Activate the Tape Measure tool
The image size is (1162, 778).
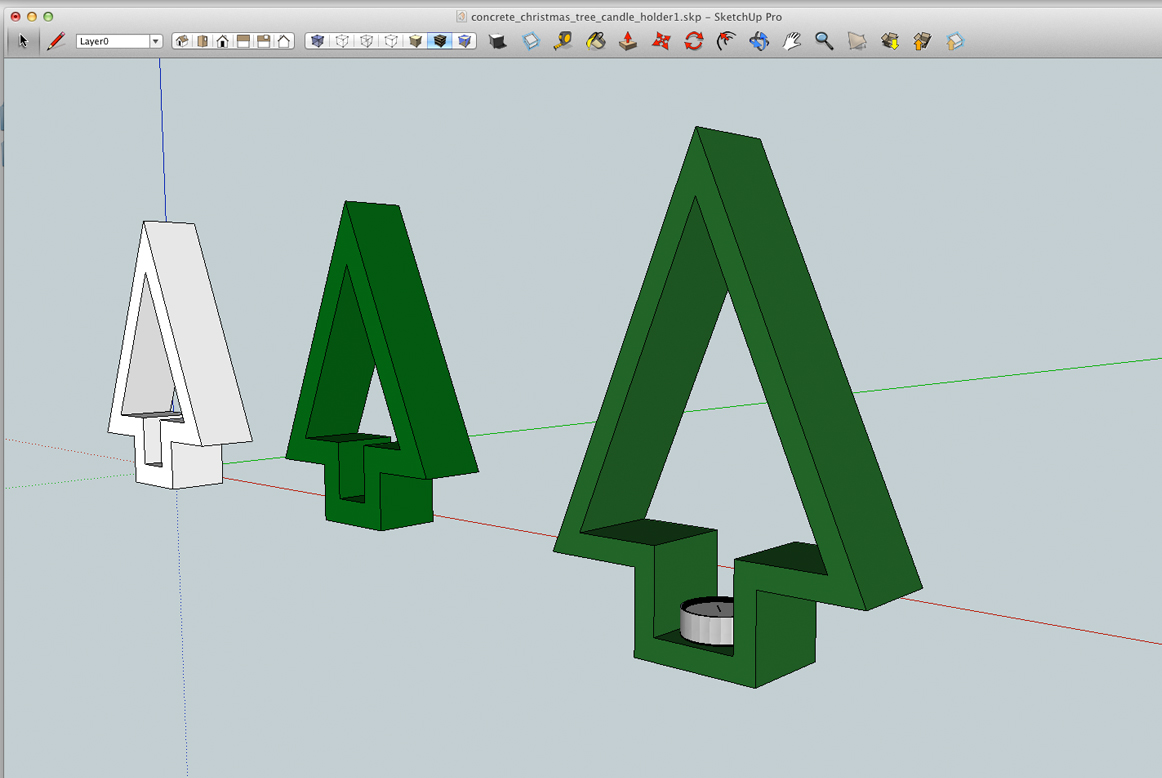pyautogui.click(x=563, y=41)
